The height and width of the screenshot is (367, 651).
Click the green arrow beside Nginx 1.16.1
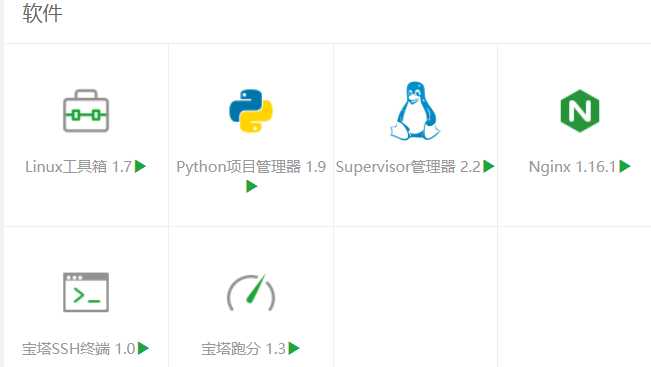click(625, 166)
